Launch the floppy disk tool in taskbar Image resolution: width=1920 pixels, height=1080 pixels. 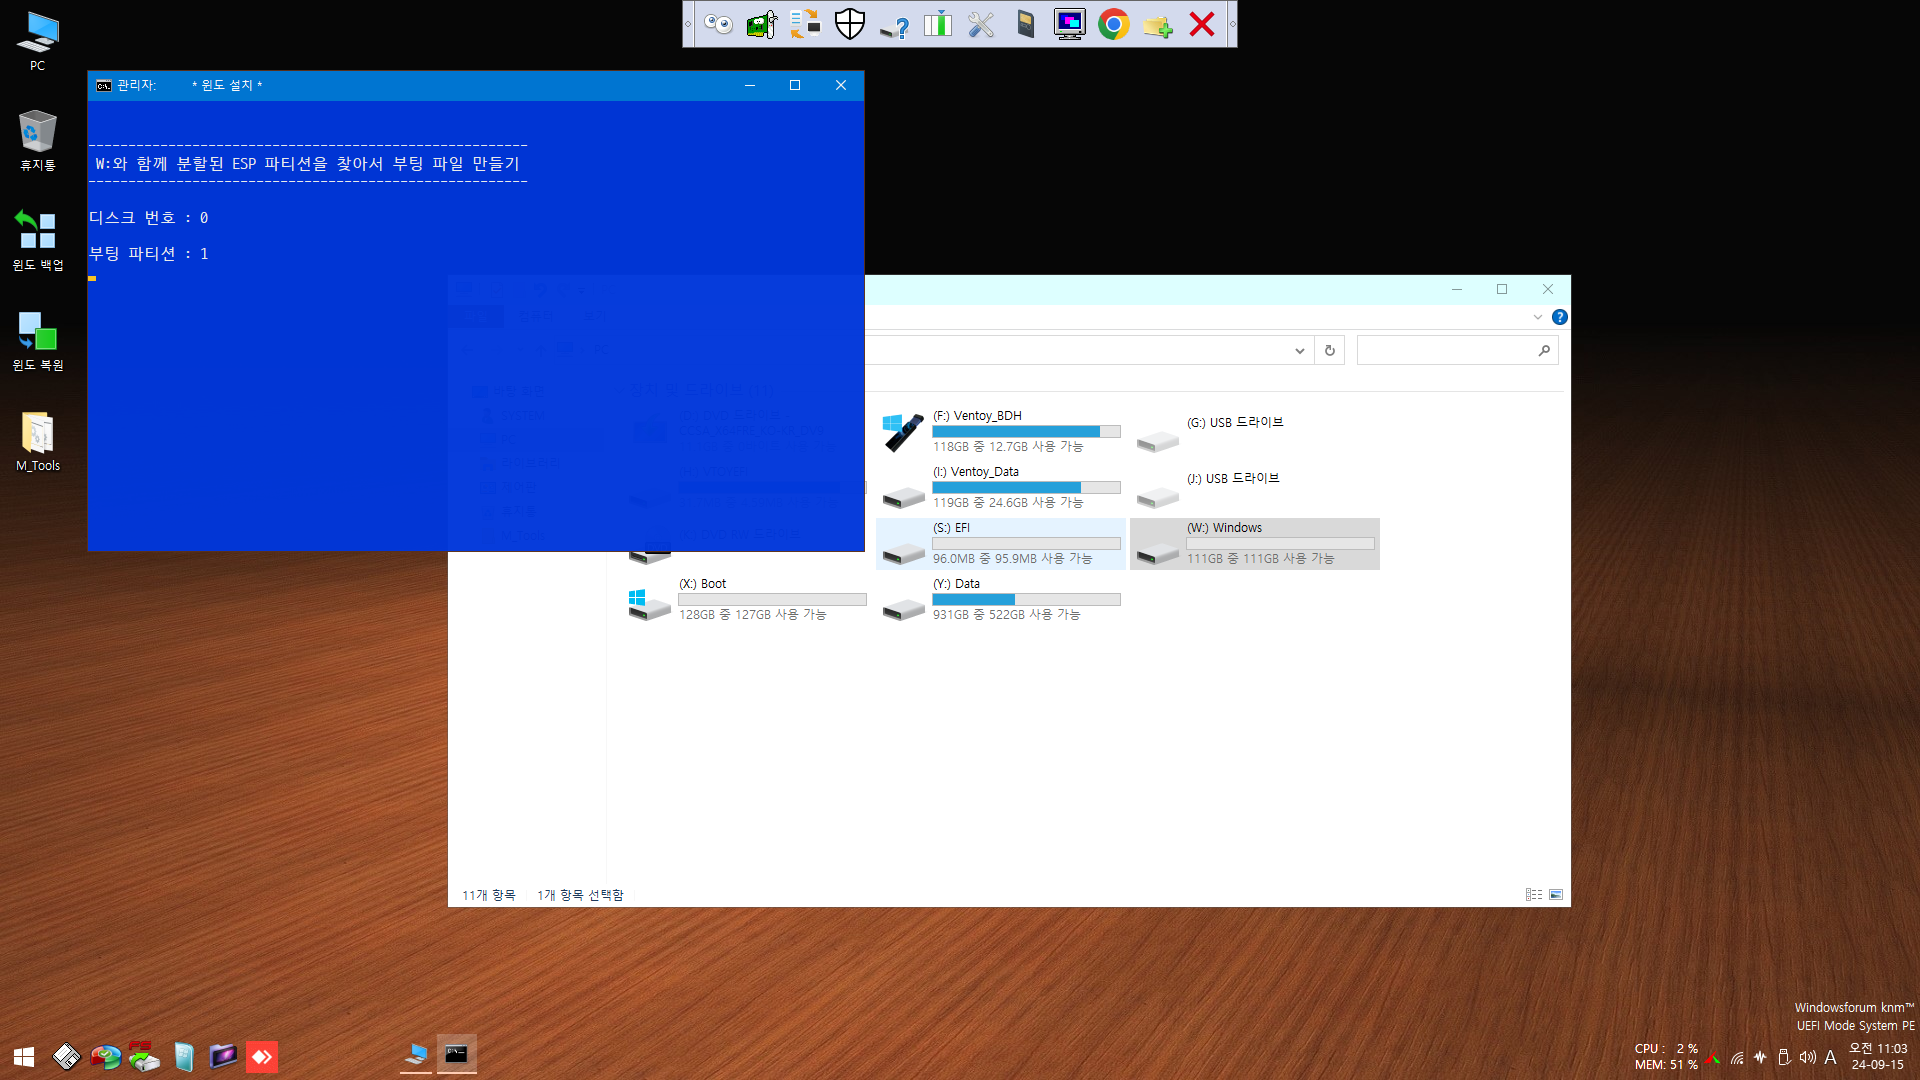[x=66, y=1057]
